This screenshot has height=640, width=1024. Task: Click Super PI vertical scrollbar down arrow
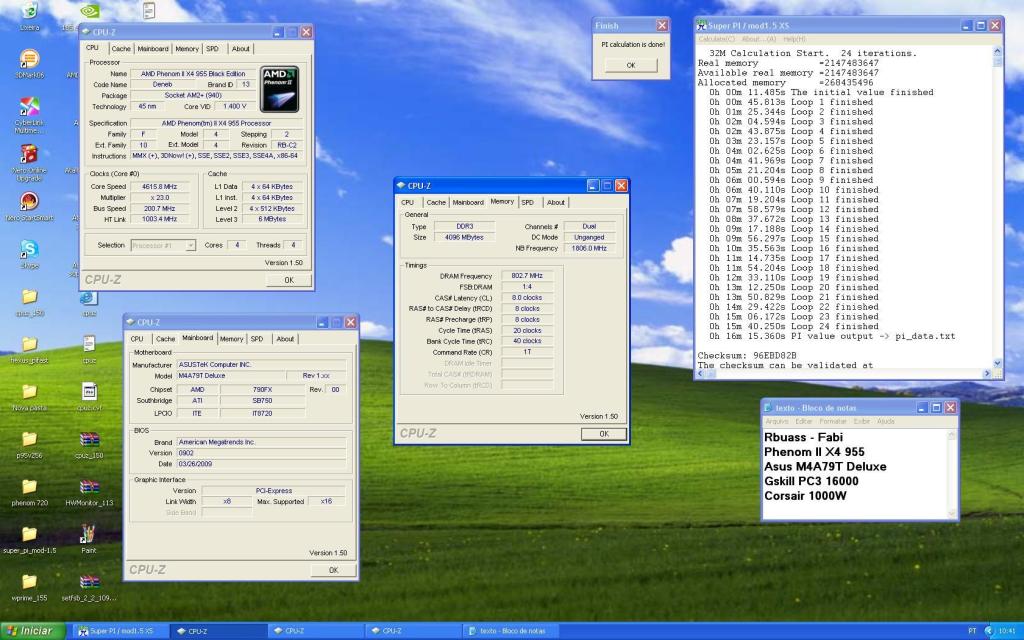point(997,363)
